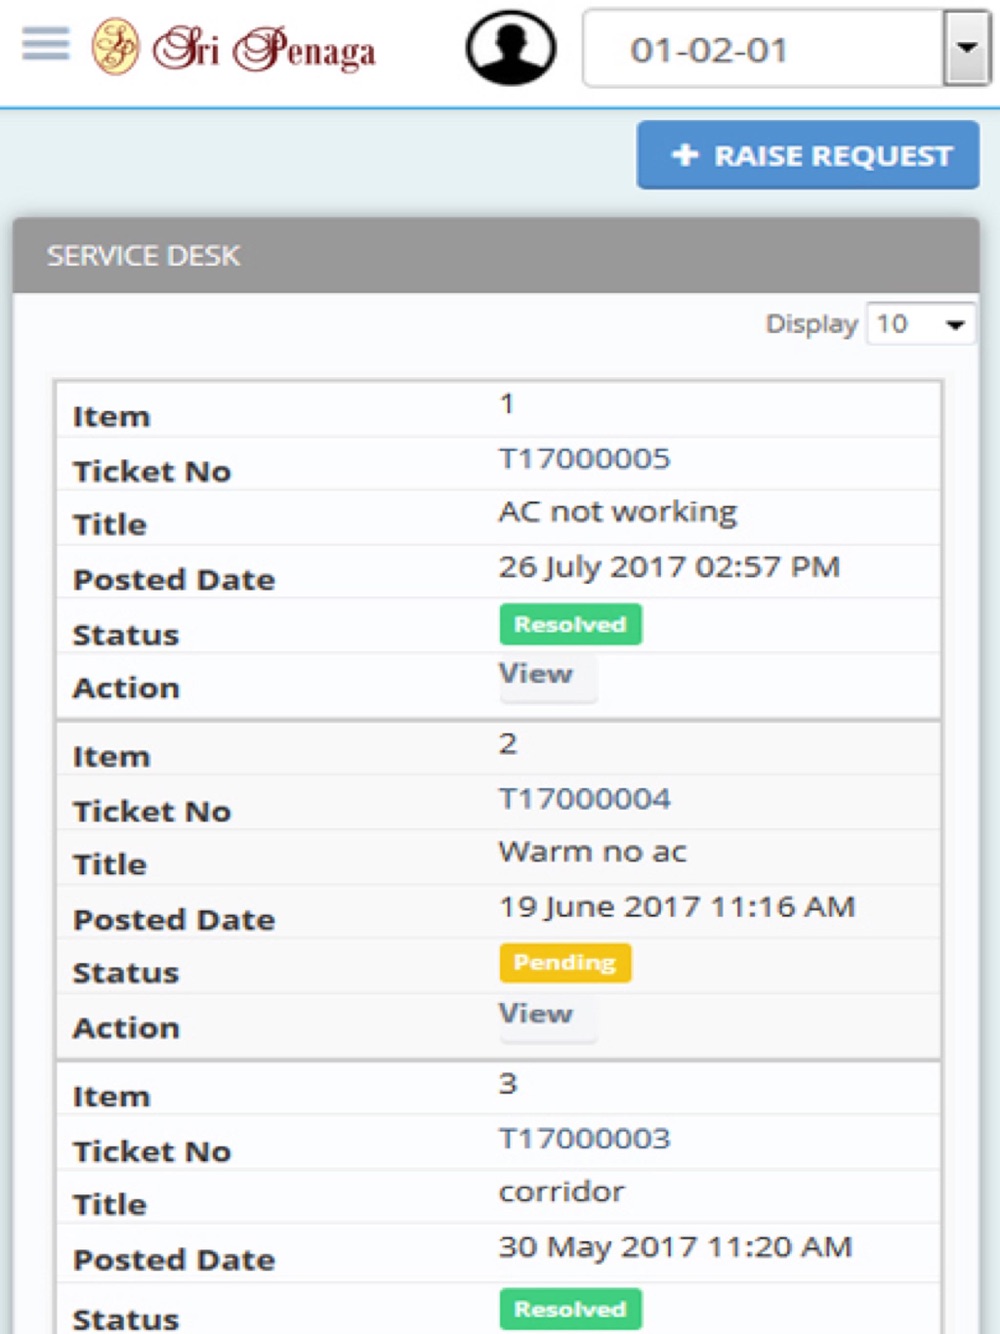Open the Display count dropdown

pyautogui.click(x=920, y=324)
